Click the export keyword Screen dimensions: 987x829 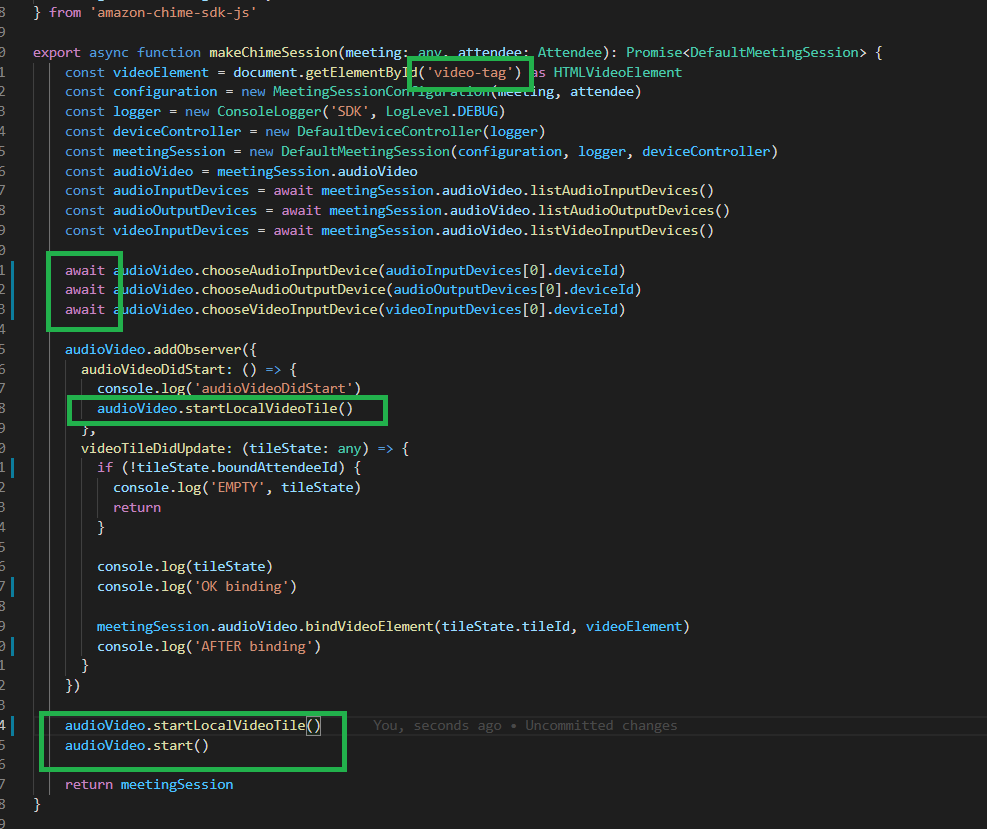(x=57, y=52)
